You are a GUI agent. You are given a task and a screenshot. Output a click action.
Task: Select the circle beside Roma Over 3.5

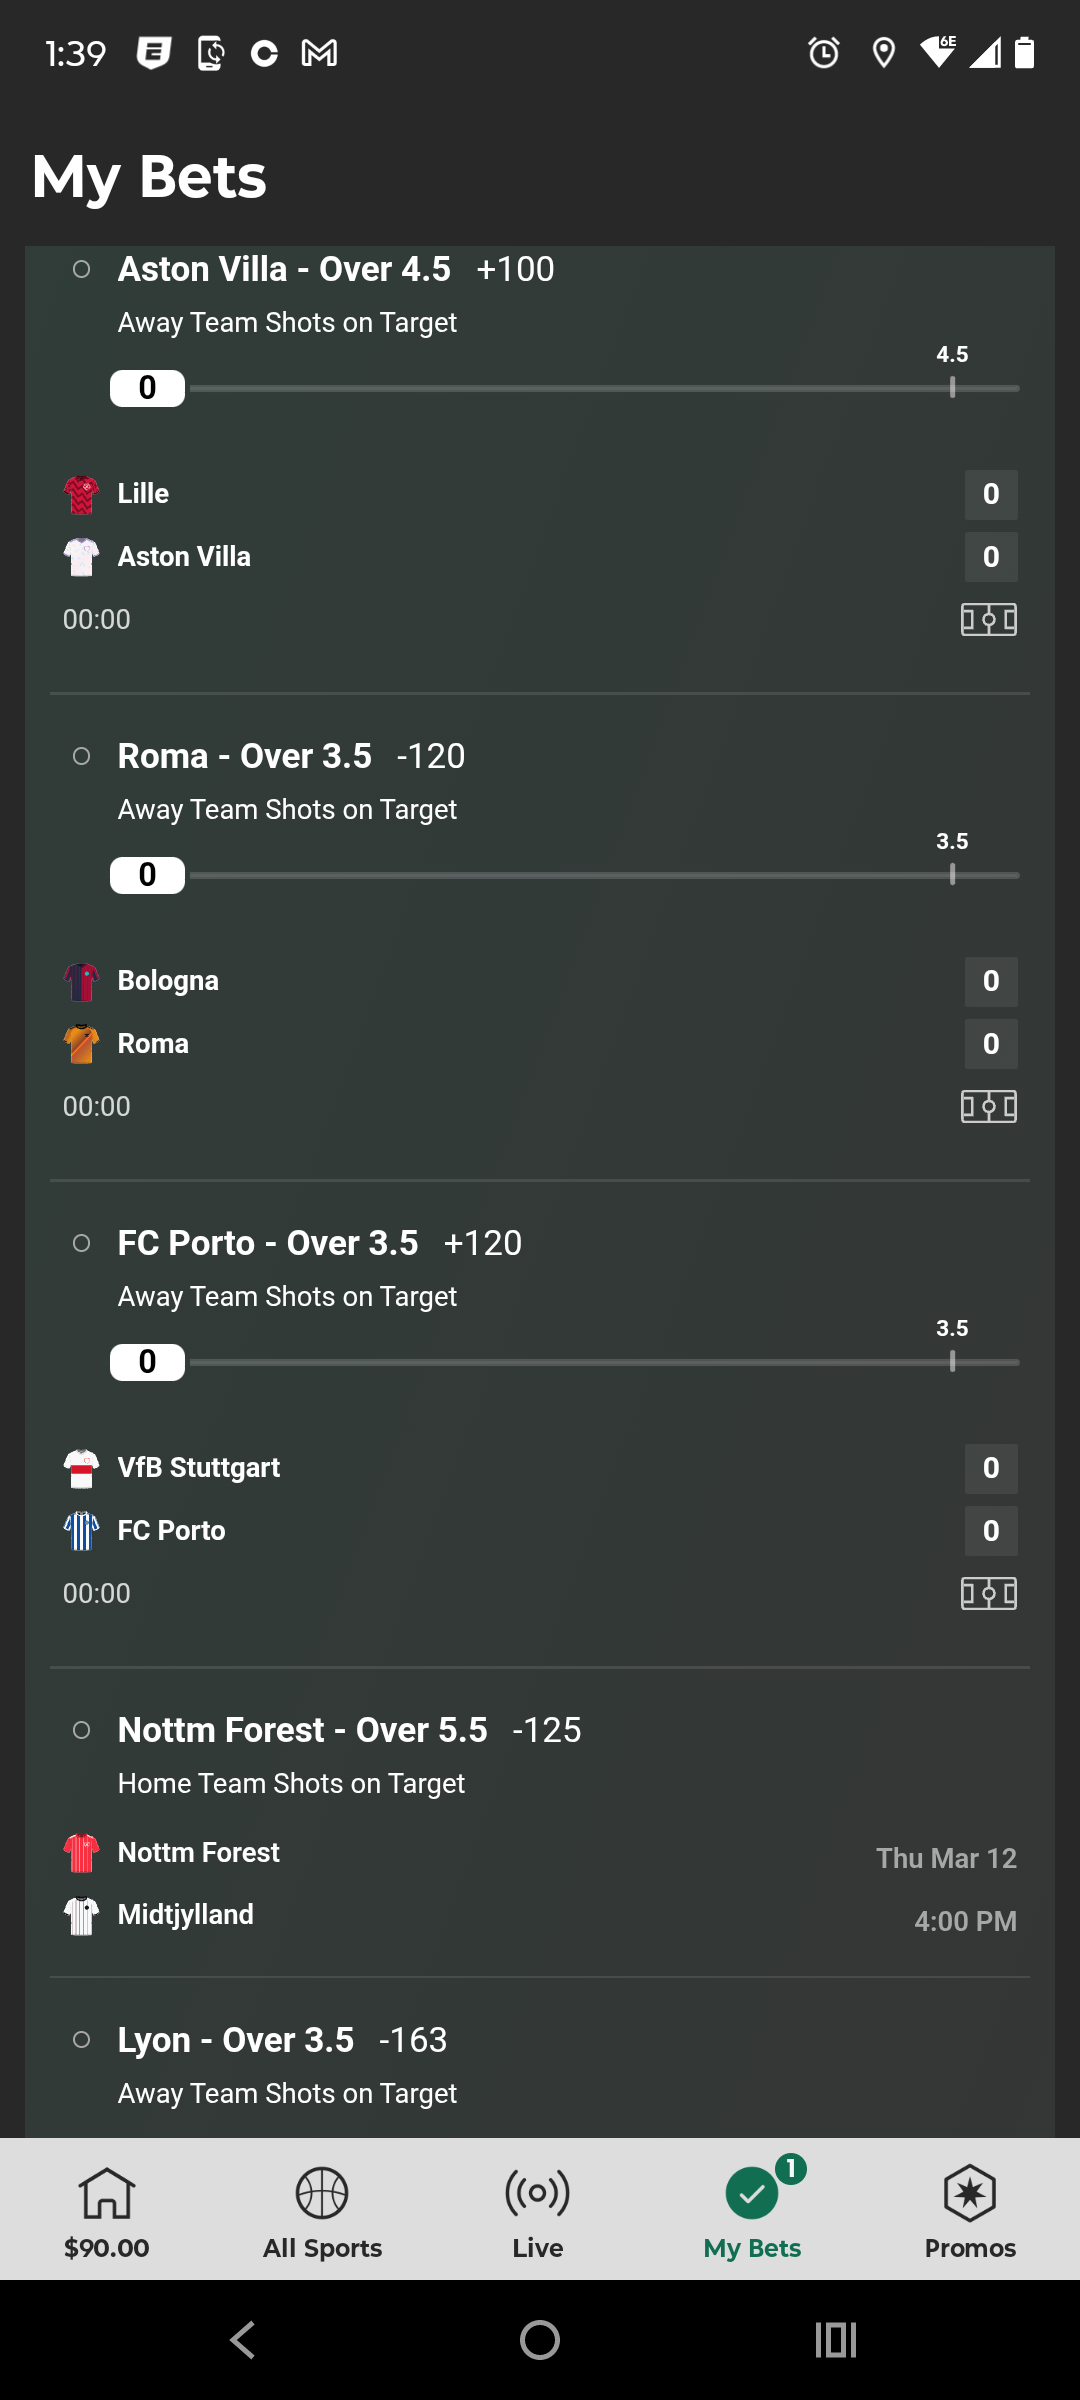click(82, 757)
